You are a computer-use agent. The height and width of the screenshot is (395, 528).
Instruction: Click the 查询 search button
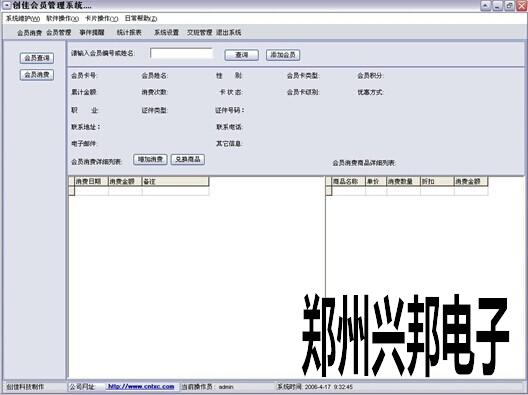coord(241,55)
